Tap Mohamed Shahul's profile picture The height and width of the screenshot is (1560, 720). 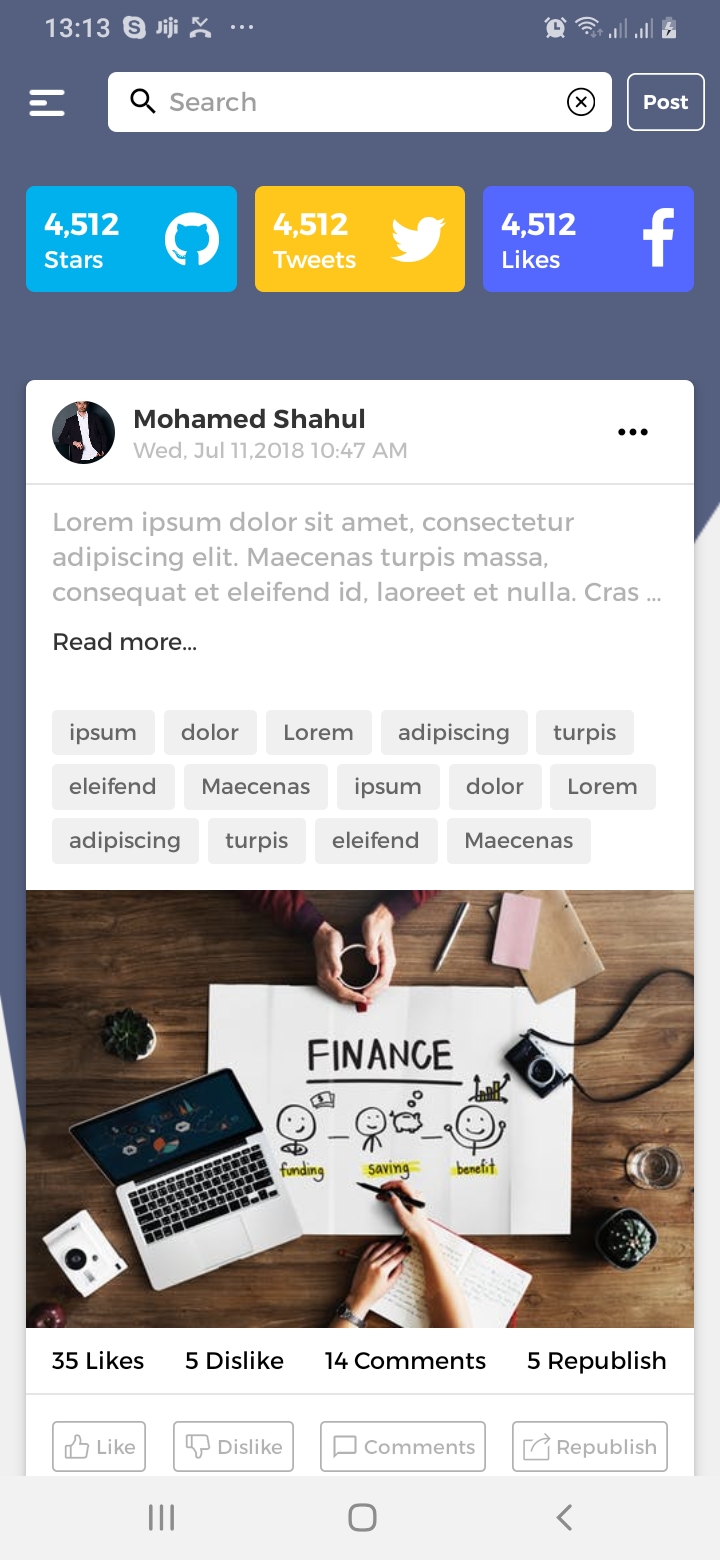pos(83,433)
